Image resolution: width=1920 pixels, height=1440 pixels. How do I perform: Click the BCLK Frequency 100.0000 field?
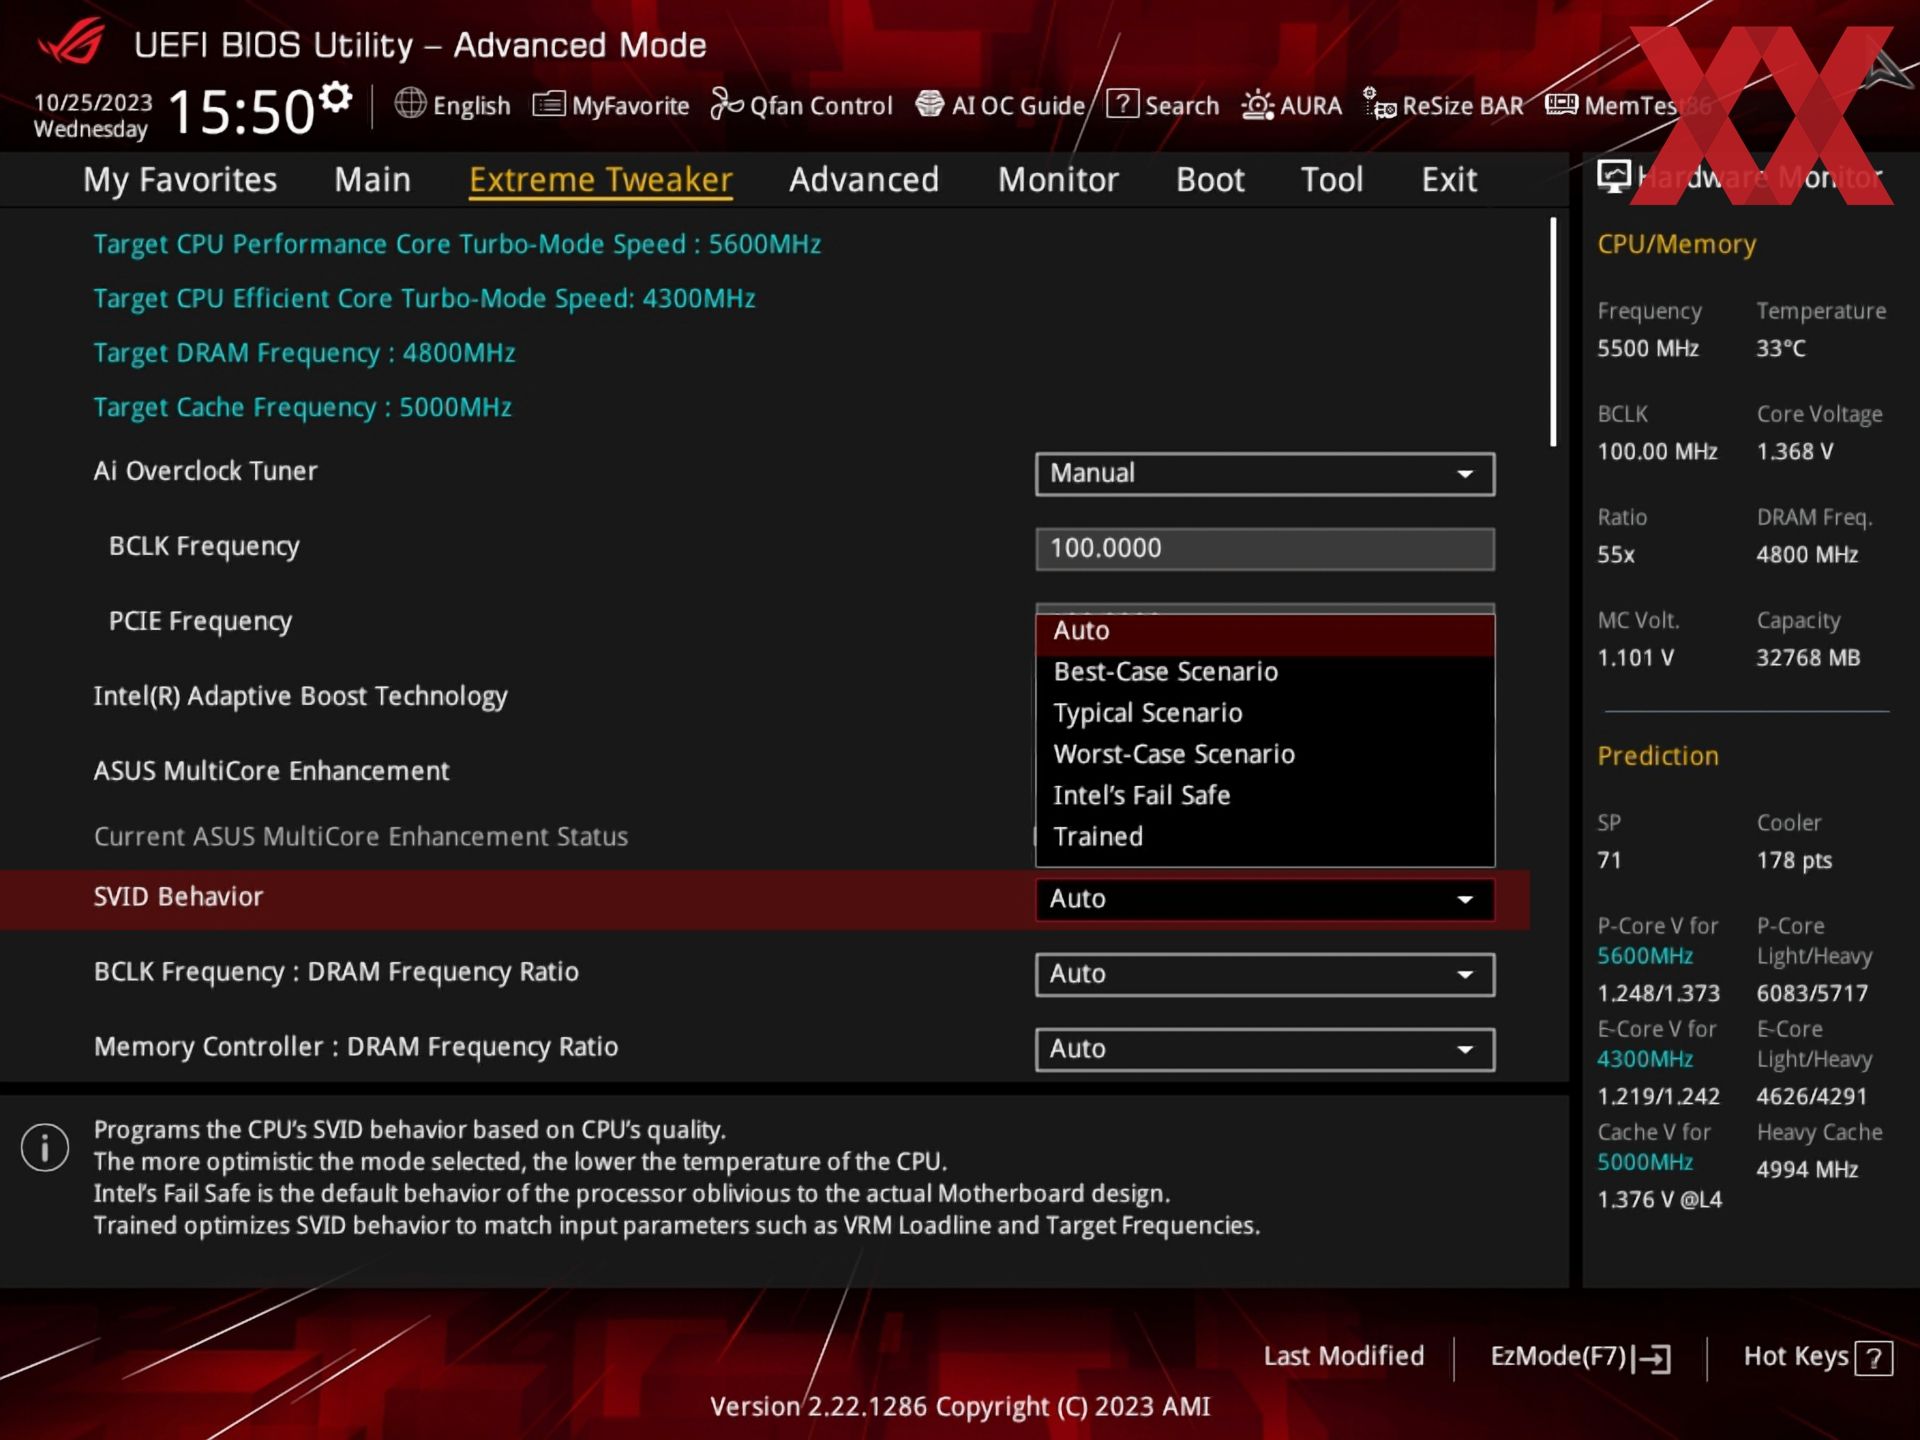coord(1265,549)
